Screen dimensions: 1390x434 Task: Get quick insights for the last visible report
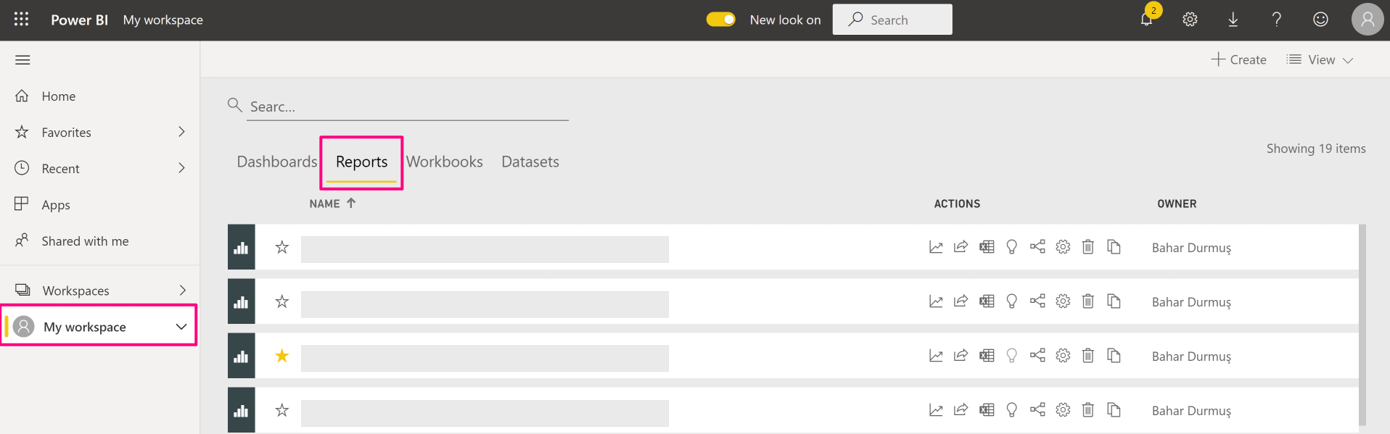click(1012, 409)
